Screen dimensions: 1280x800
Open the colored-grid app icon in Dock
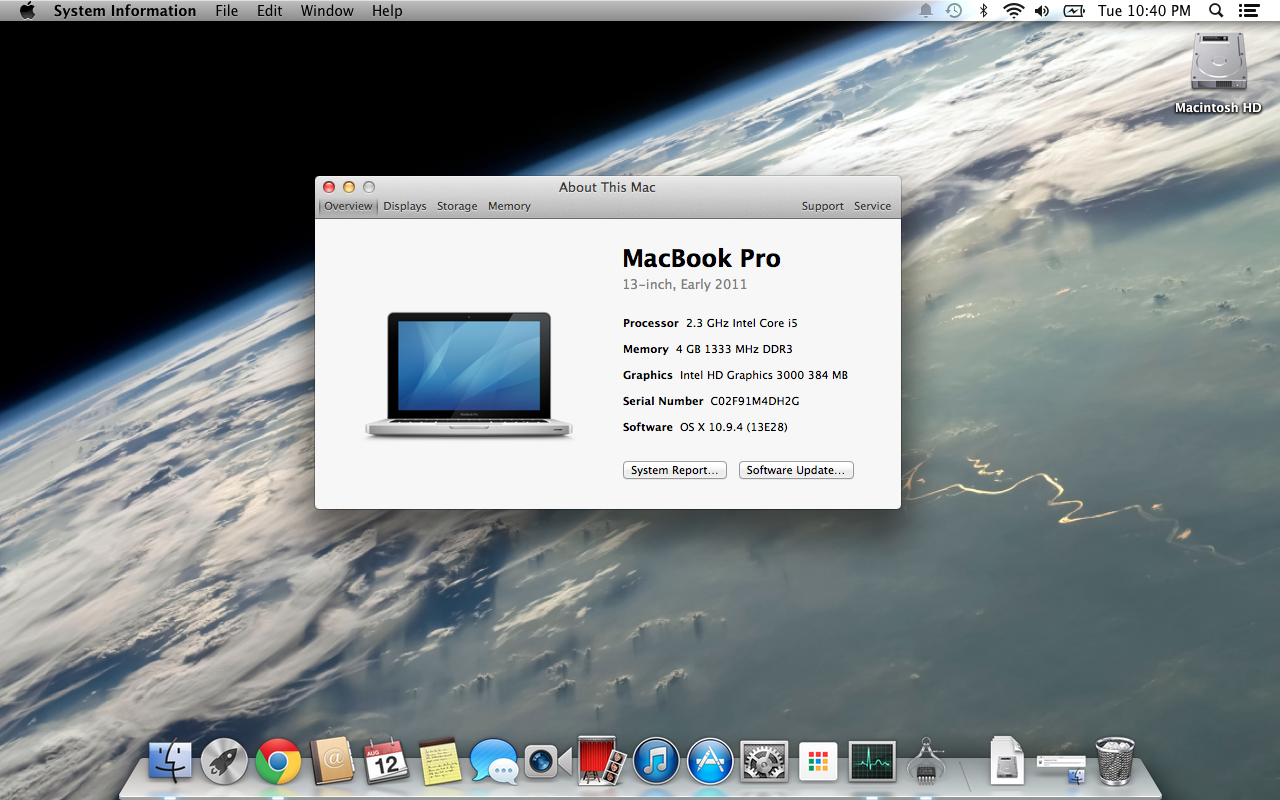tap(818, 763)
